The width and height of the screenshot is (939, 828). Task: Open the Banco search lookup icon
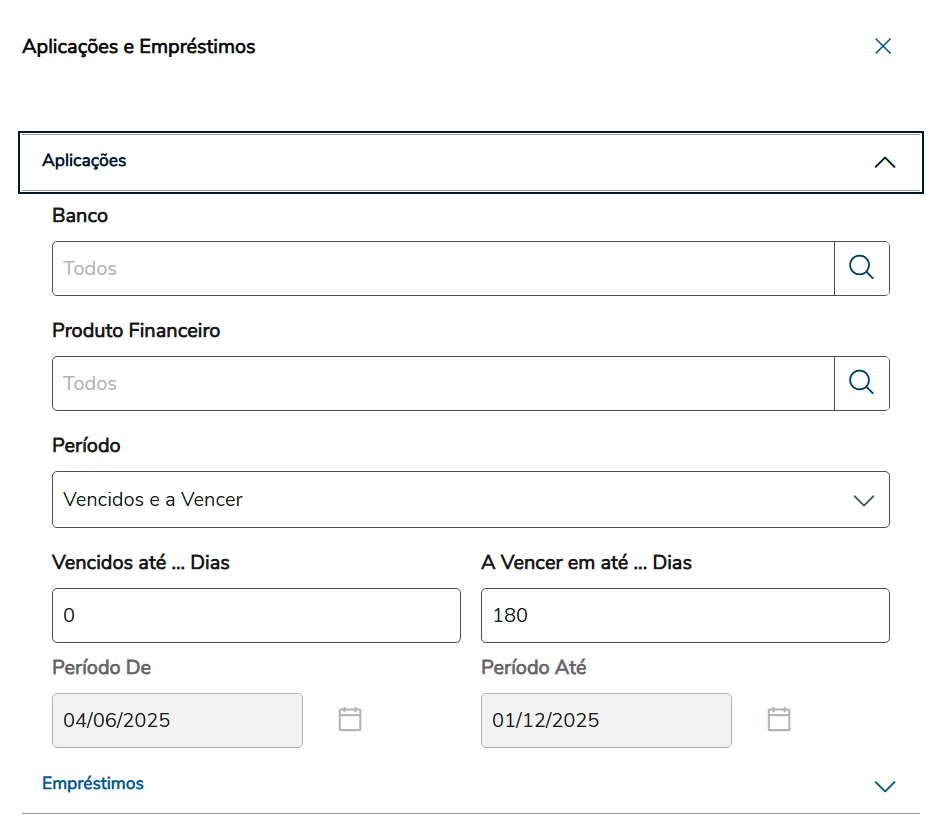pos(861,268)
